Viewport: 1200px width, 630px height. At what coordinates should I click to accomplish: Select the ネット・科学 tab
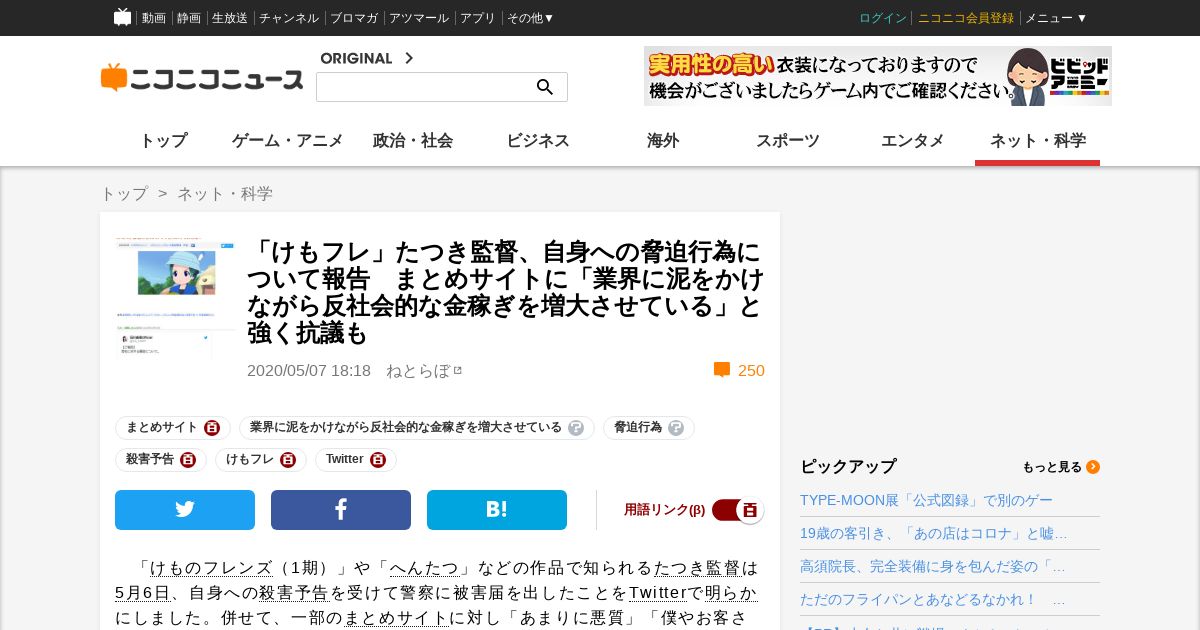1038,141
